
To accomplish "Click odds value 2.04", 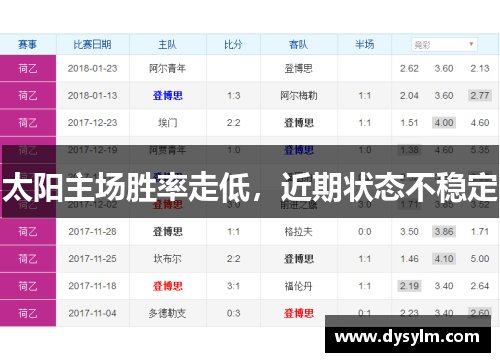I will pyautogui.click(x=409, y=96).
